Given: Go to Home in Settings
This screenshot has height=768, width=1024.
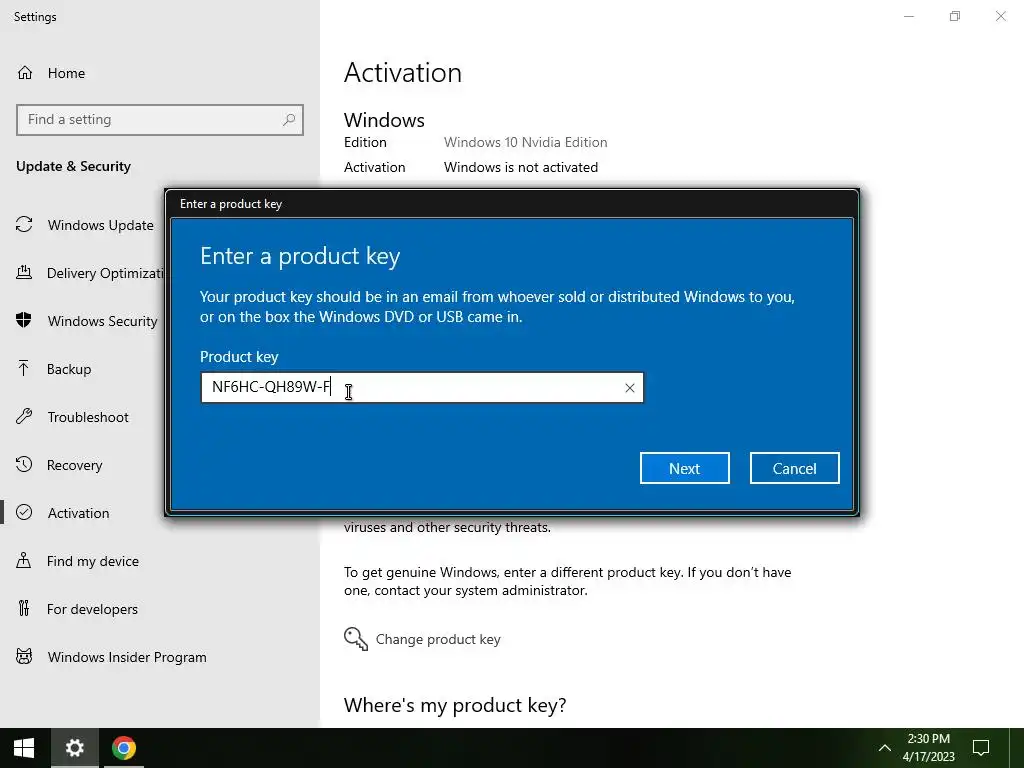Looking at the screenshot, I should tap(66, 73).
